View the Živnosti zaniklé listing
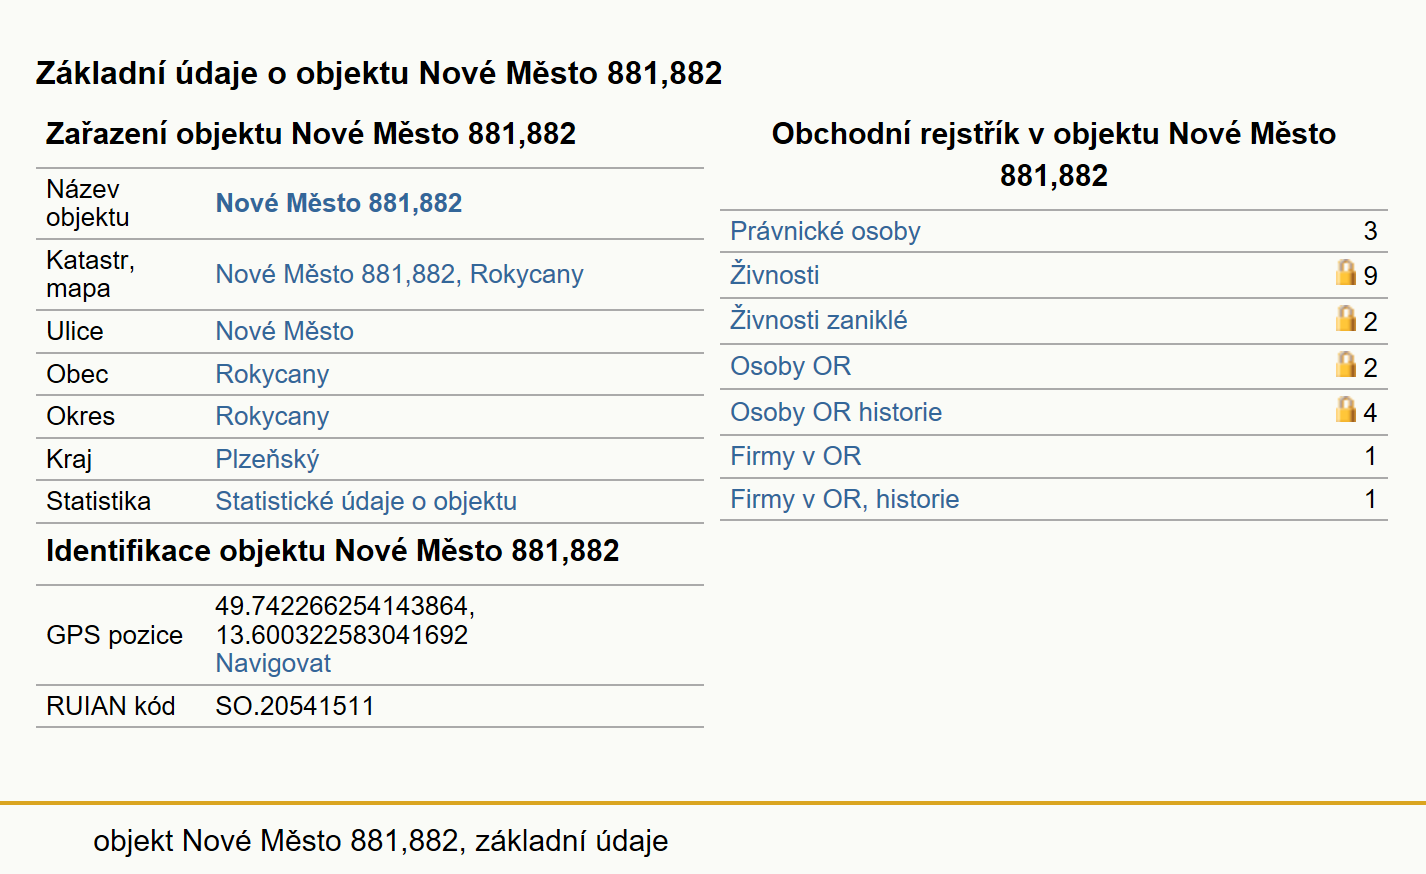Image resolution: width=1426 pixels, height=874 pixels. click(x=819, y=320)
